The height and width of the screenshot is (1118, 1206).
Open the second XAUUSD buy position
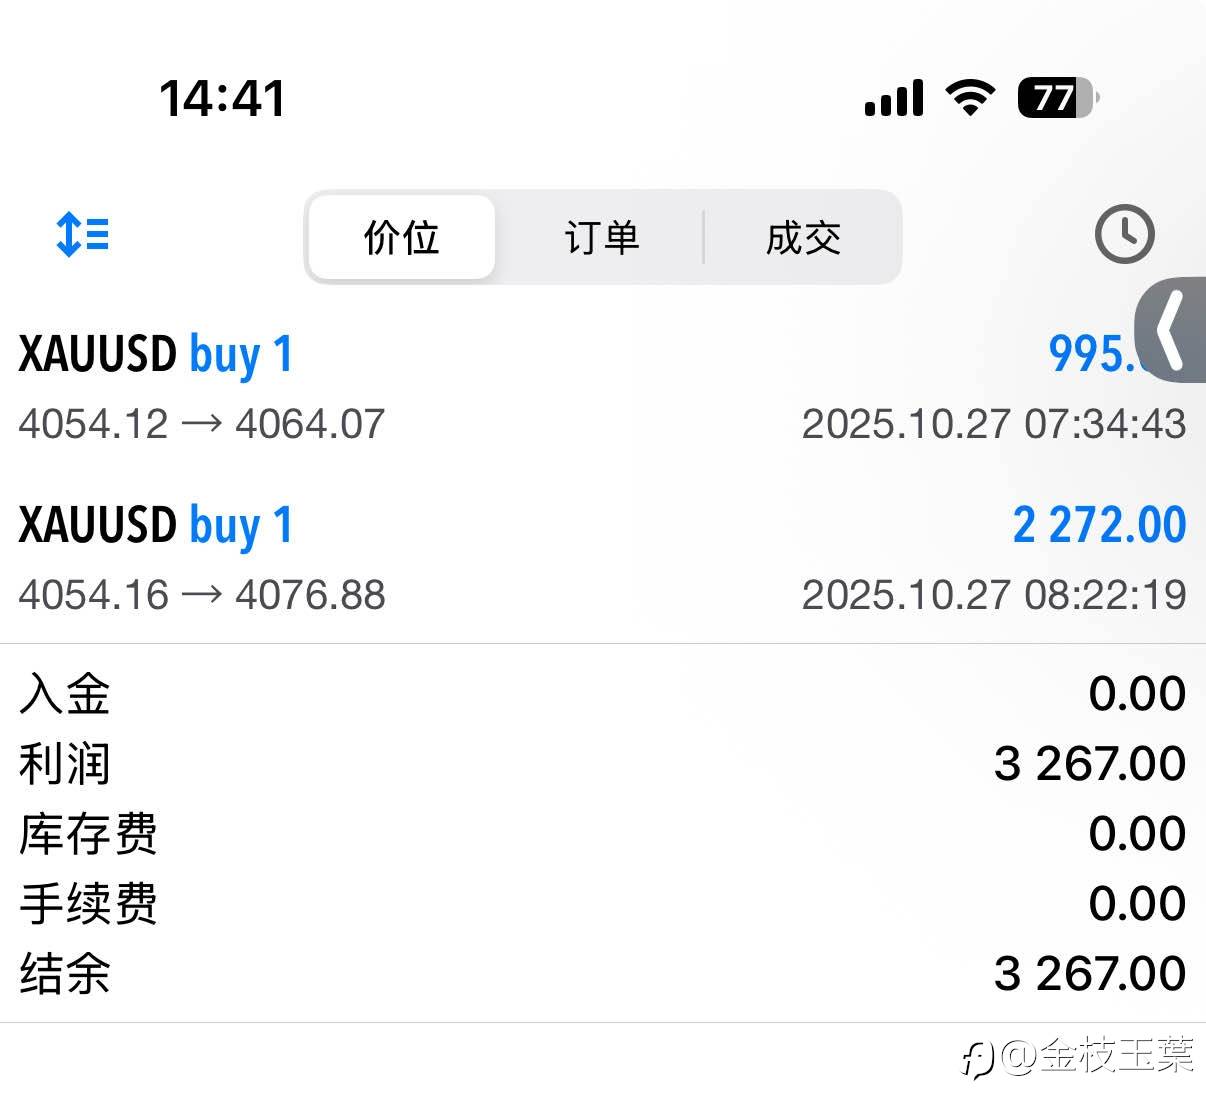pos(156,526)
